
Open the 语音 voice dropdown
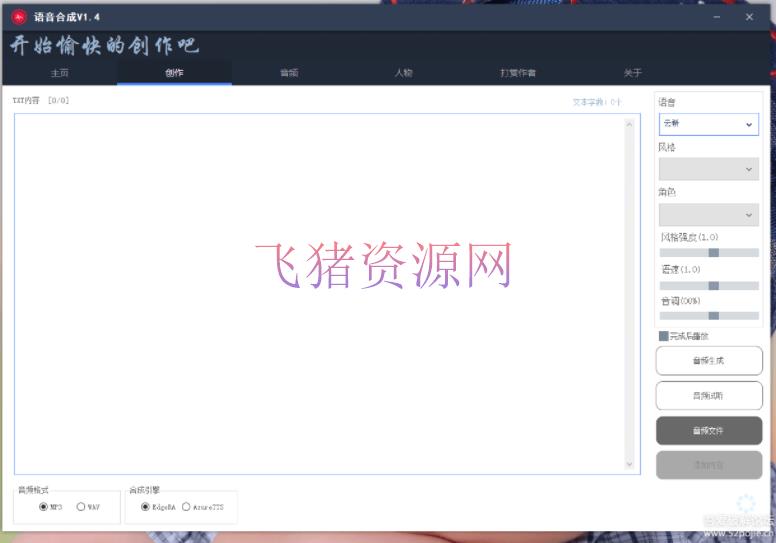point(709,124)
